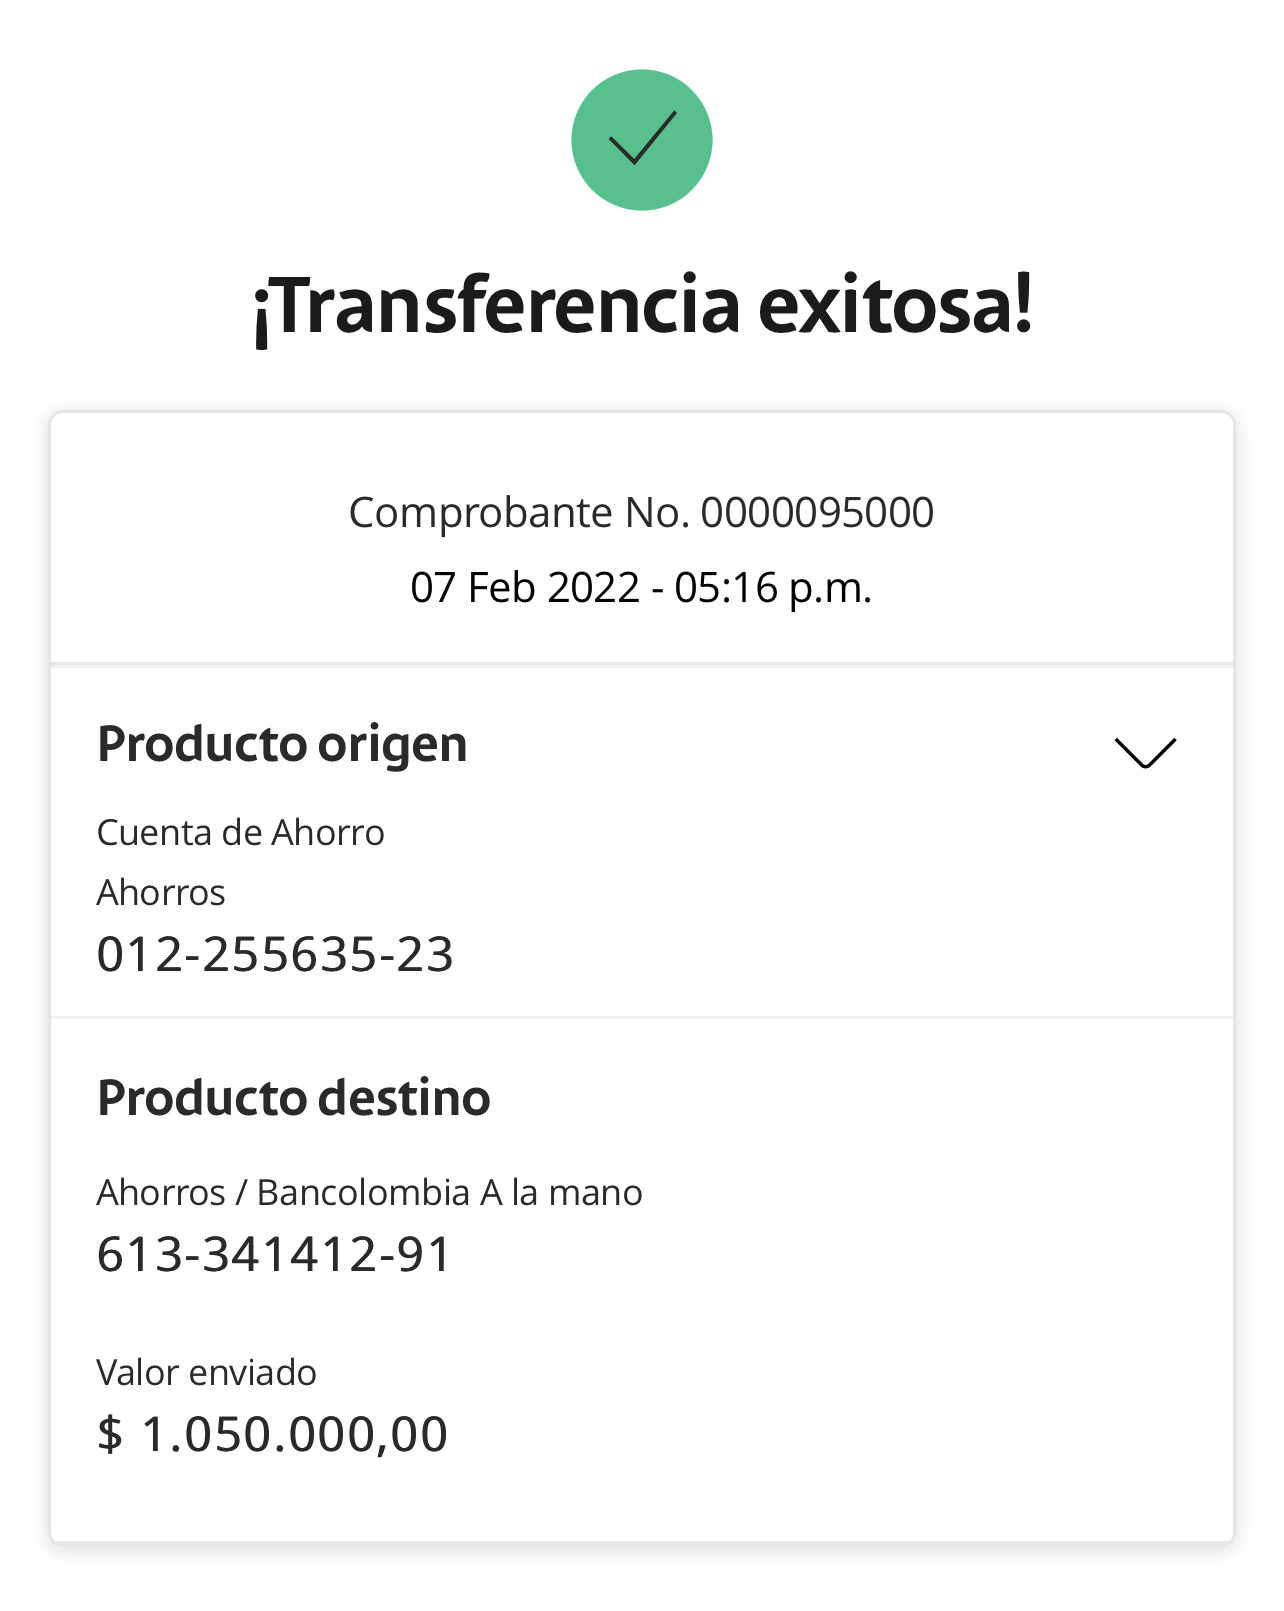Click the Cuenta de Ahorro text

pyautogui.click(x=240, y=833)
